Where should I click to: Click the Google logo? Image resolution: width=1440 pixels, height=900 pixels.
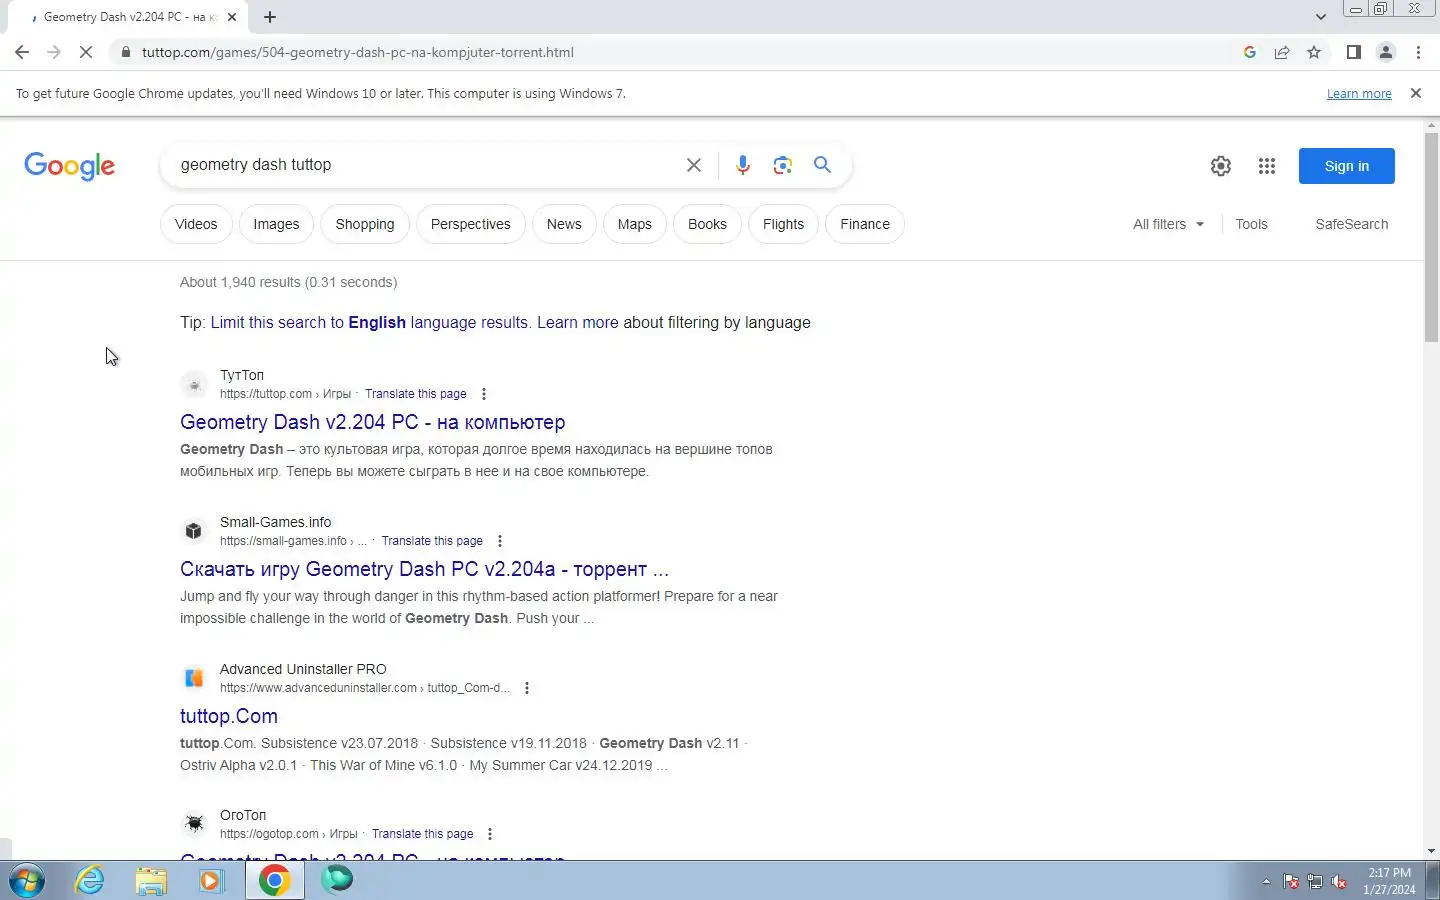70,166
